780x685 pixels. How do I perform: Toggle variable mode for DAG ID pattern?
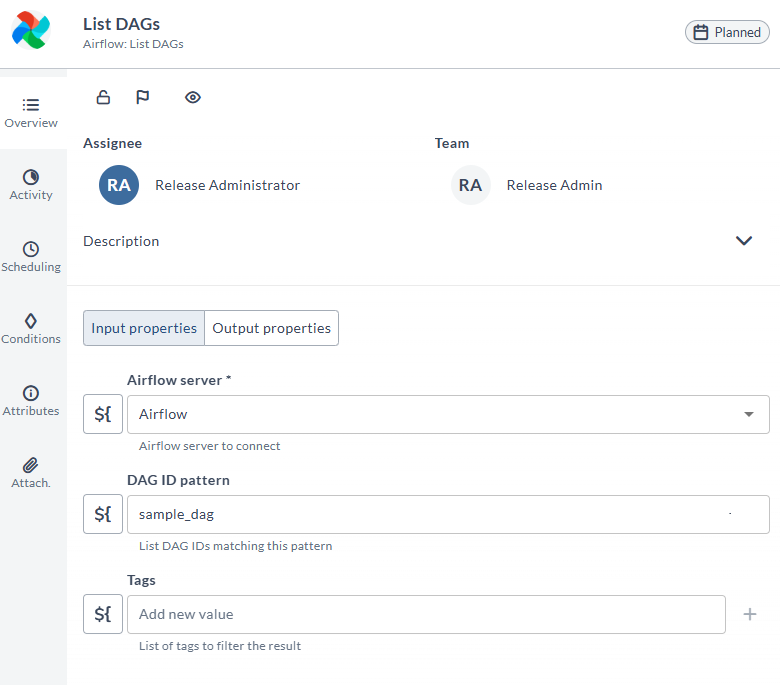pos(103,514)
